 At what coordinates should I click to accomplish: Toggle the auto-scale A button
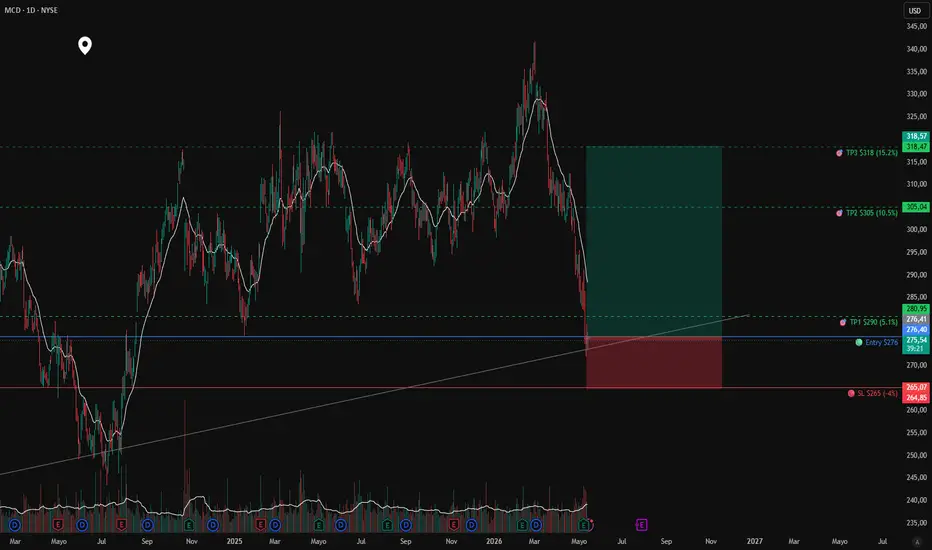917,542
